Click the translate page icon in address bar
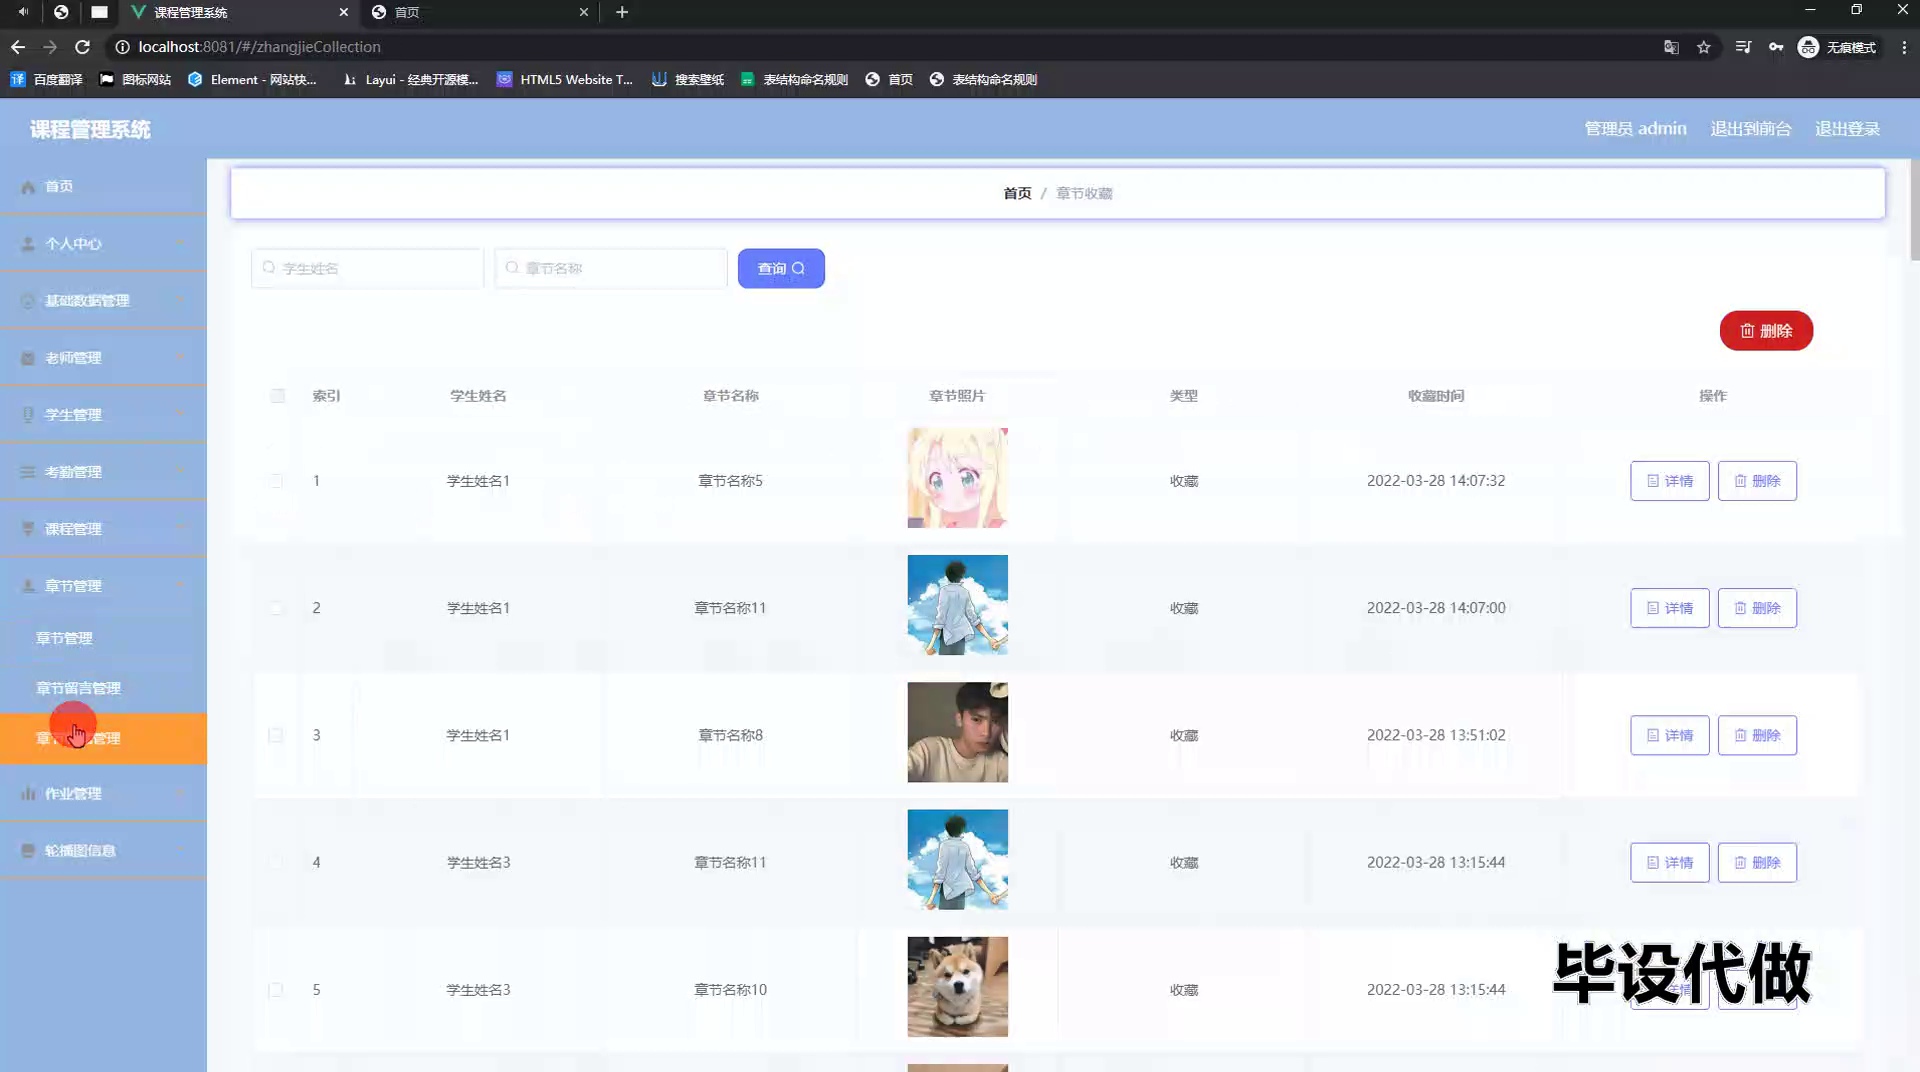Screen dimensions: 1920x1072 coord(1671,47)
